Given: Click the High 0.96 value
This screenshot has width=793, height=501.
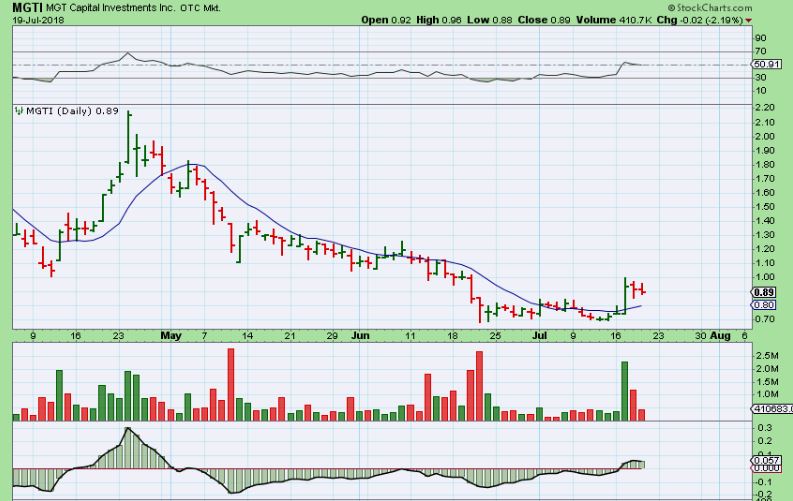Looking at the screenshot, I should tap(439, 20).
